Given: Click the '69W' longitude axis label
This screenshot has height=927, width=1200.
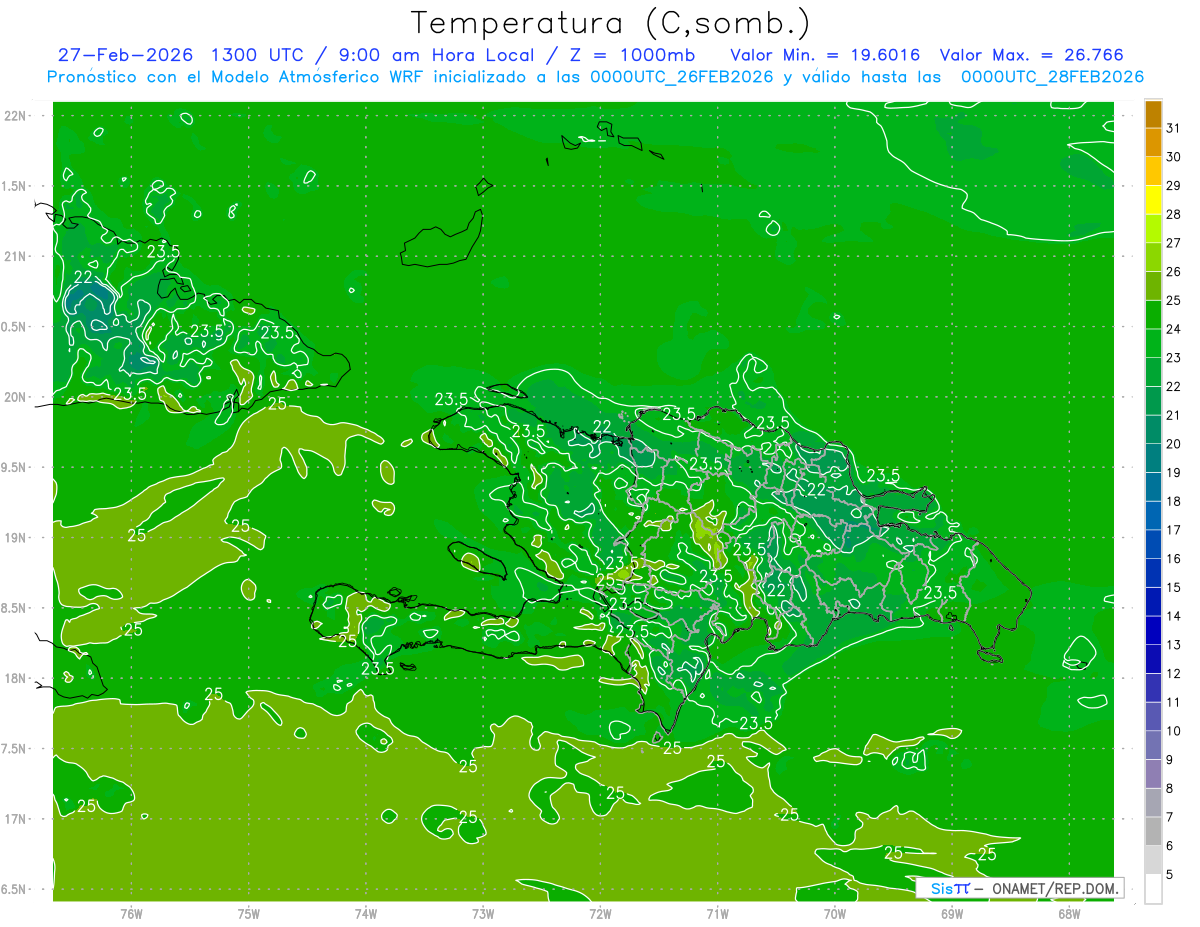Looking at the screenshot, I should 952,913.
